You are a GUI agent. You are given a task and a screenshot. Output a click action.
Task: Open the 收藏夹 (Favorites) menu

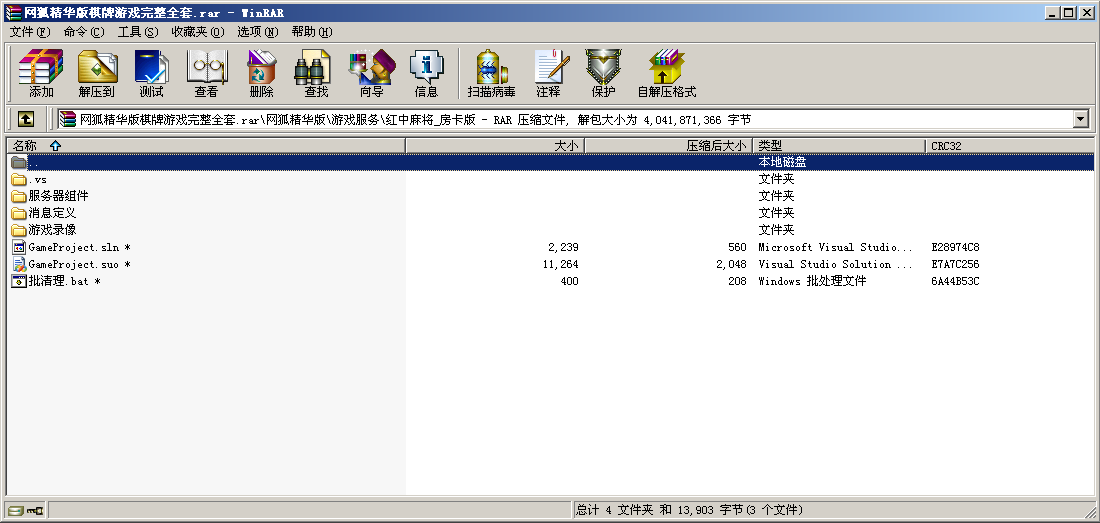pos(197,32)
